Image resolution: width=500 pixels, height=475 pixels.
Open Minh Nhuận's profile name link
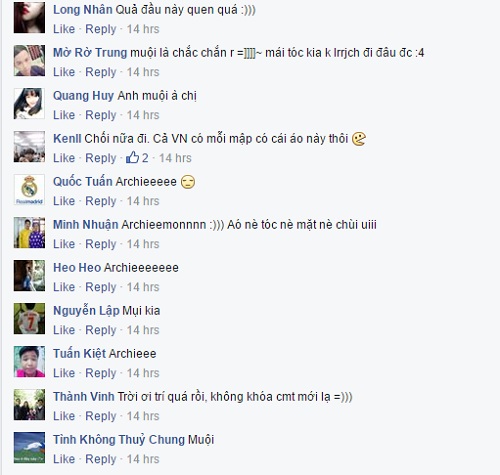pyautogui.click(x=86, y=225)
